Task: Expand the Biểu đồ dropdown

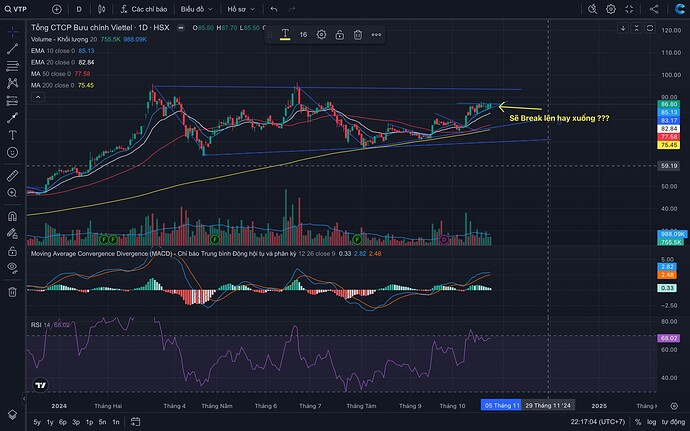Action: (x=196, y=9)
